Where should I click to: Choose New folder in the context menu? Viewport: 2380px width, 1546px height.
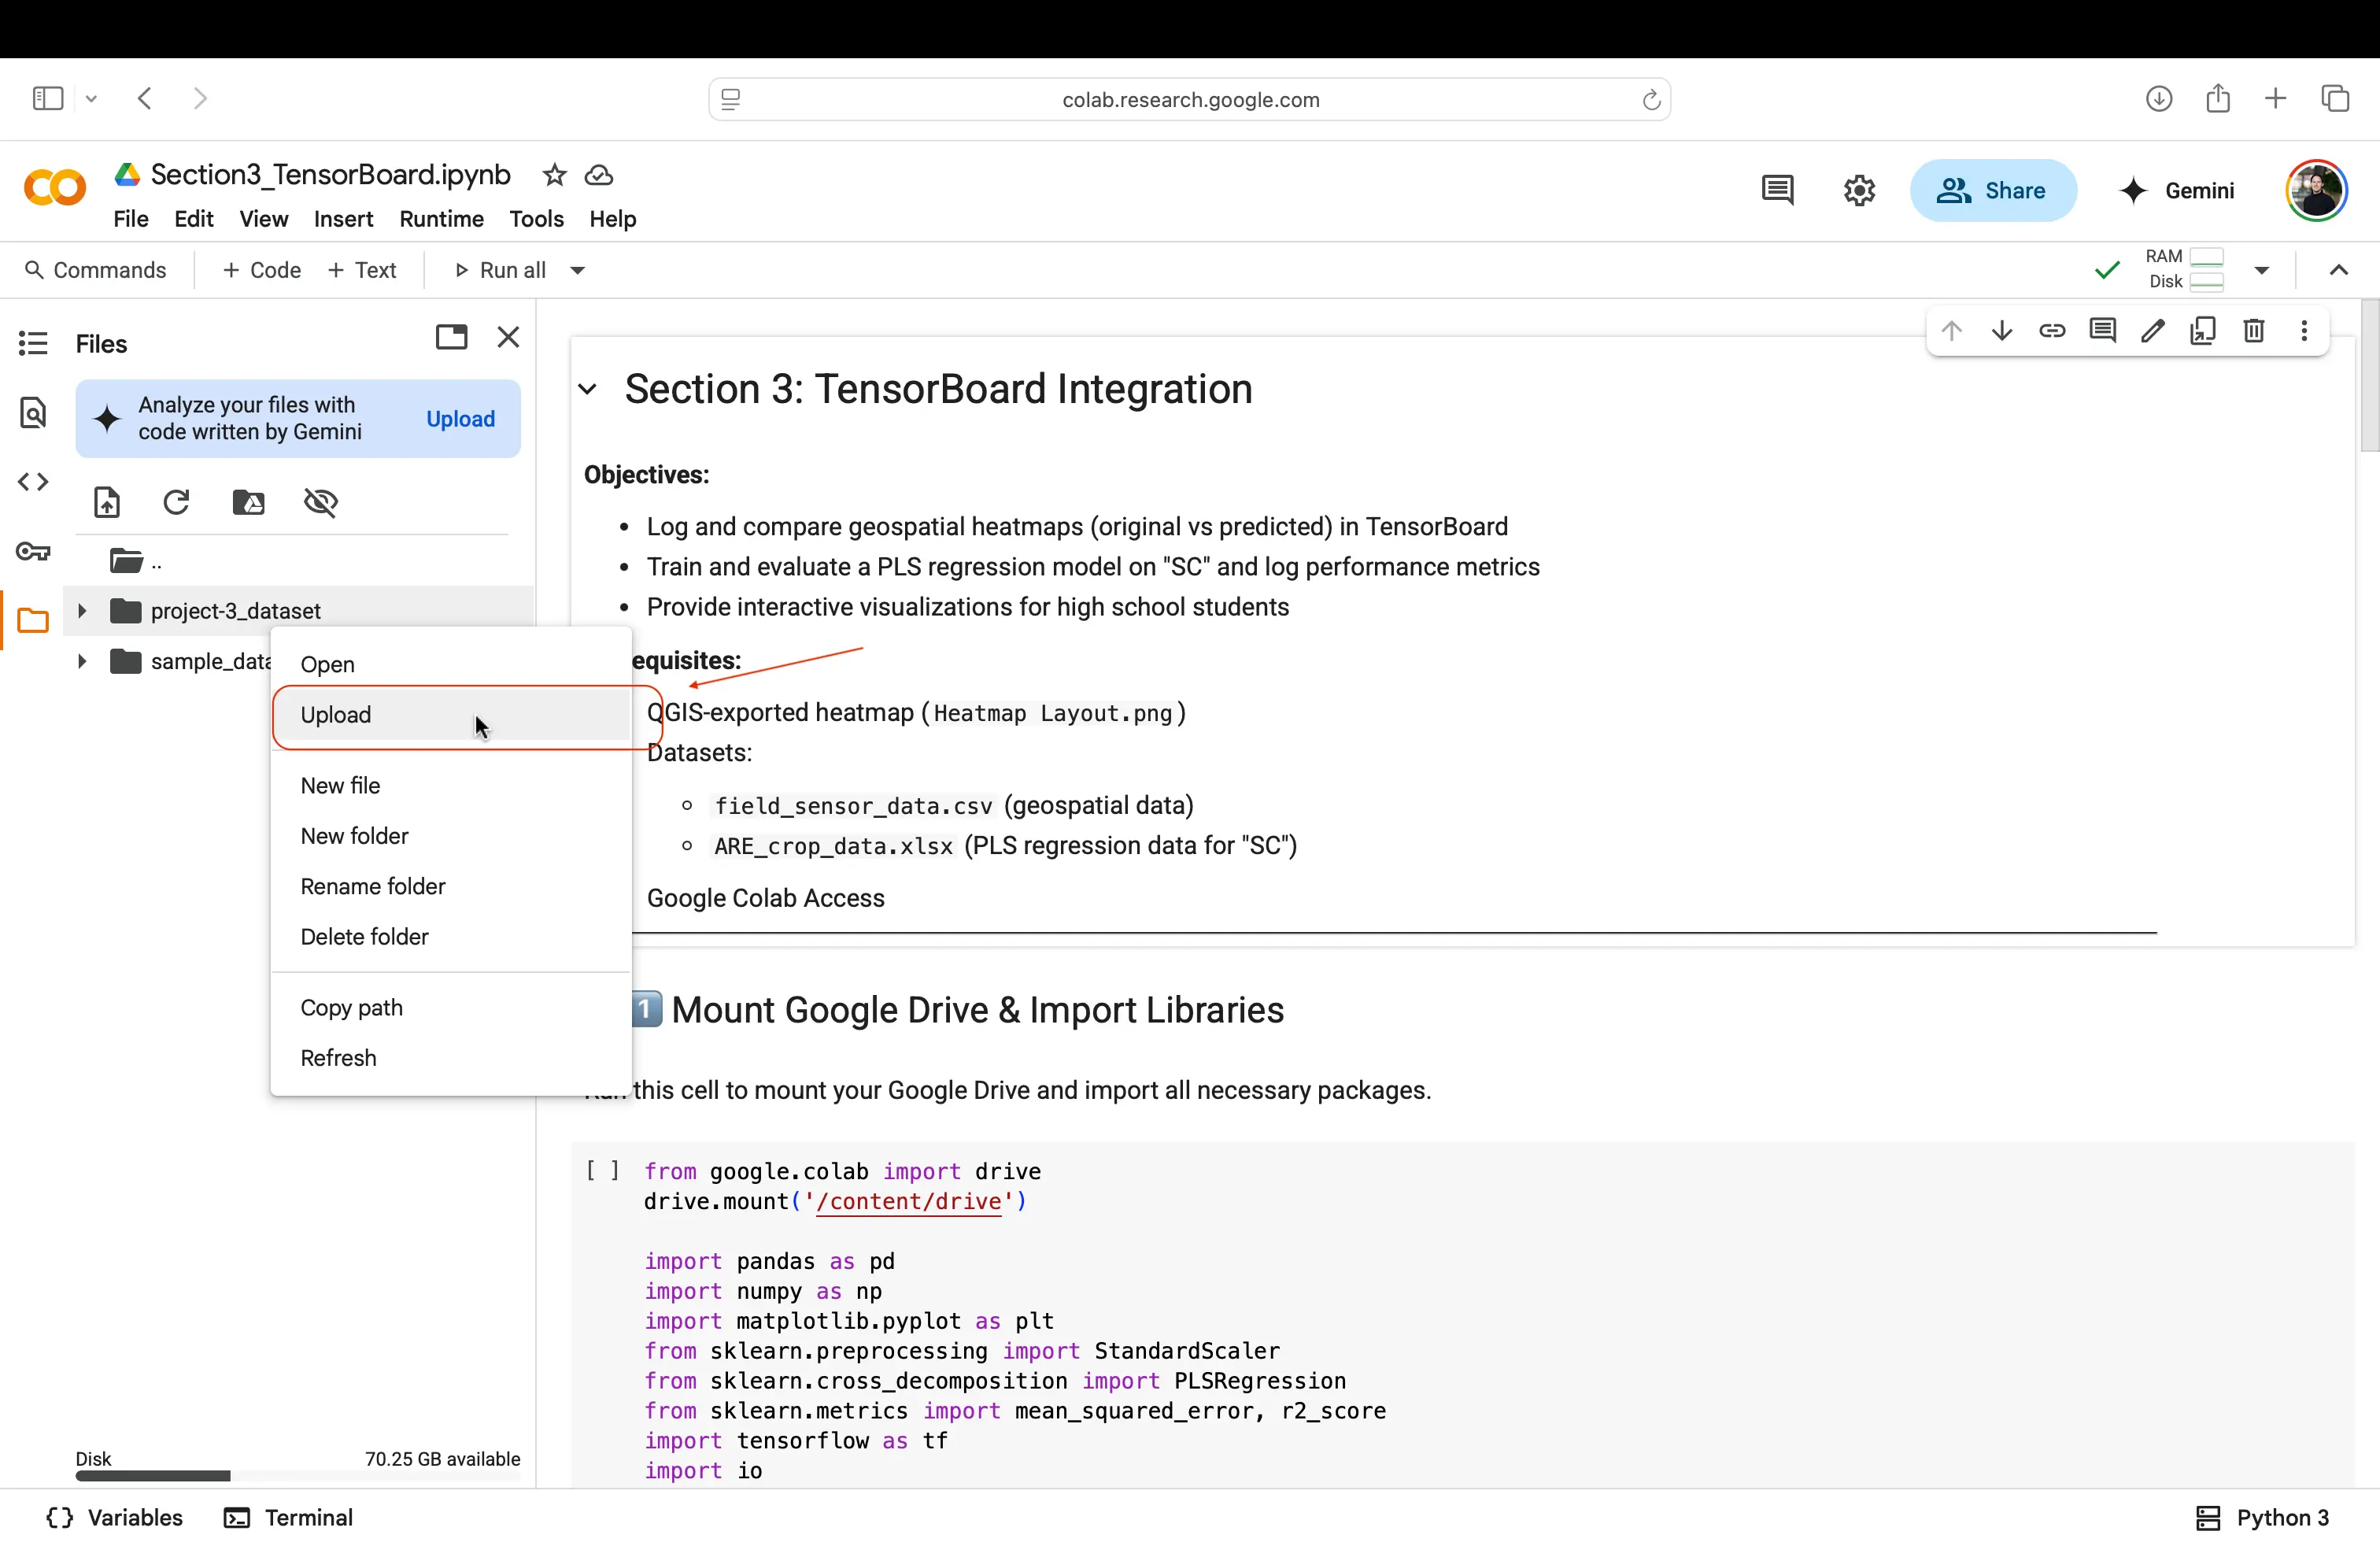tap(451, 836)
